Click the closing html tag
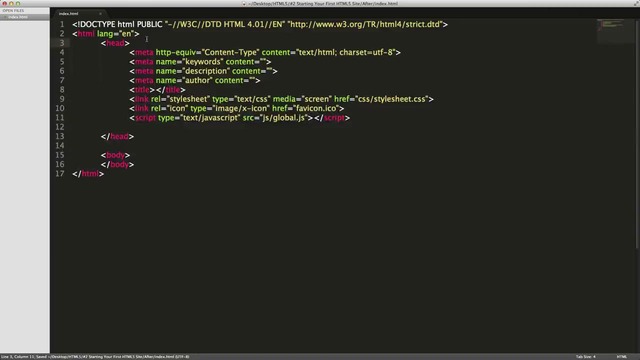Image resolution: width=640 pixels, height=360 pixels. pos(88,174)
